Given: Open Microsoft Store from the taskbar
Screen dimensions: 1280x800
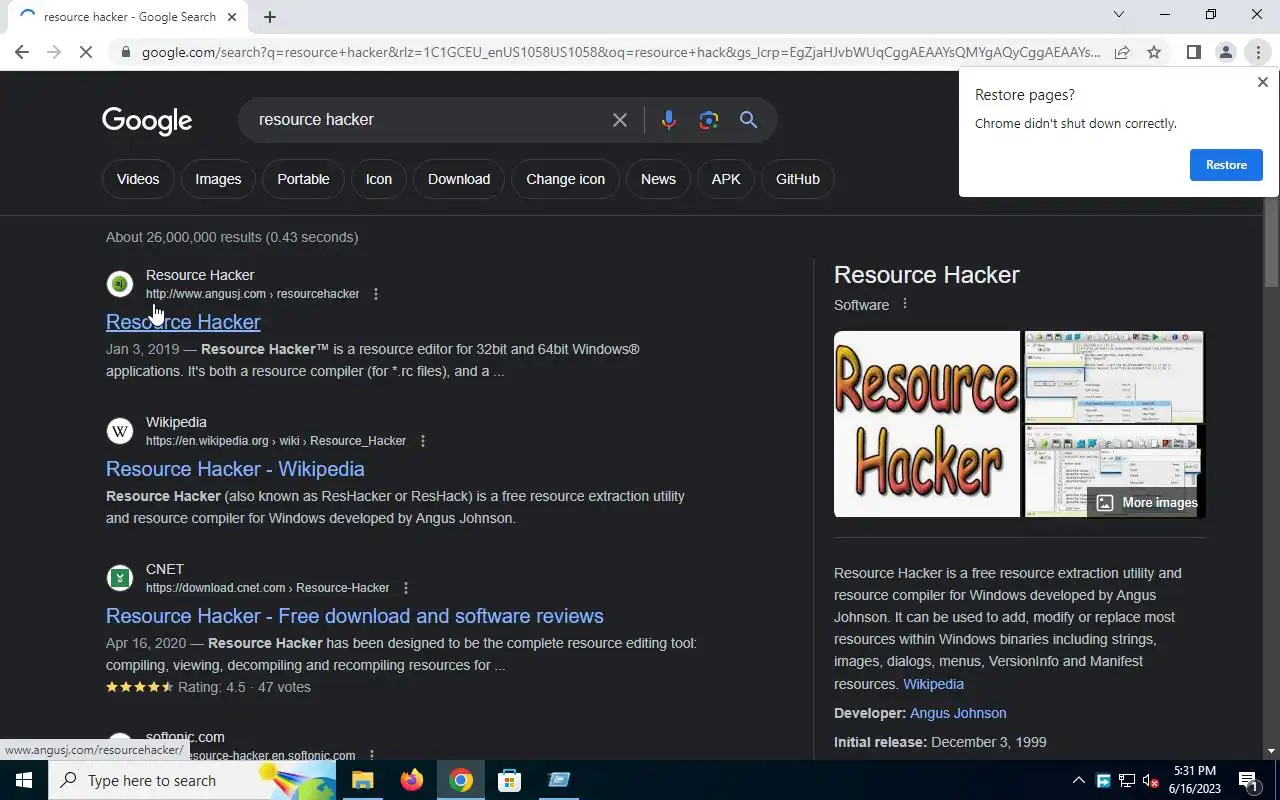Looking at the screenshot, I should pyautogui.click(x=510, y=780).
